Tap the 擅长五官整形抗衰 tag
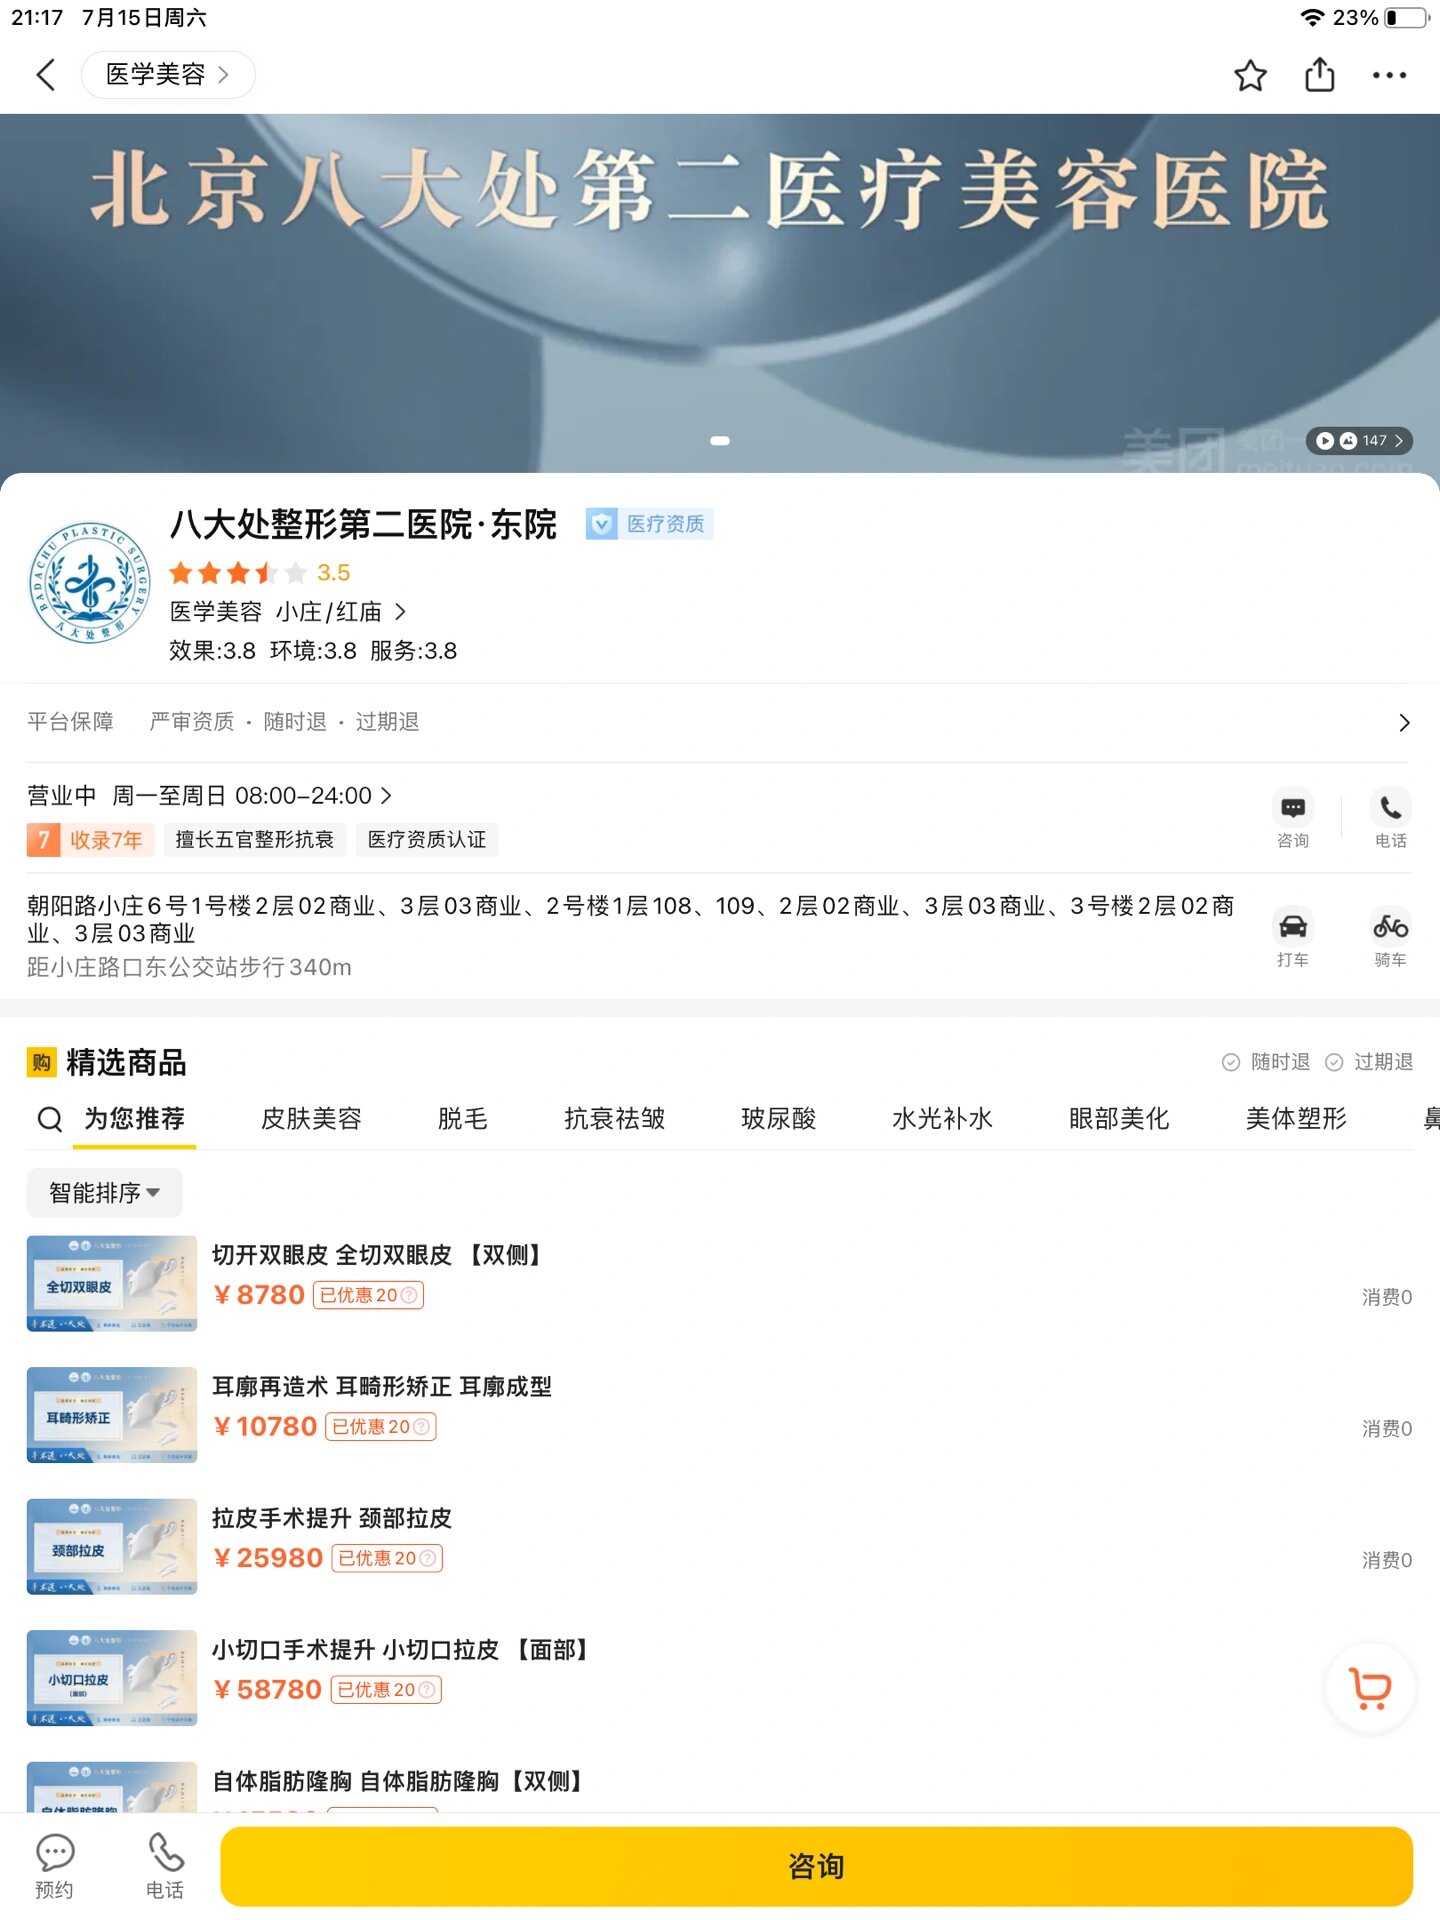Viewport: 1440px width, 1920px height. pyautogui.click(x=255, y=840)
